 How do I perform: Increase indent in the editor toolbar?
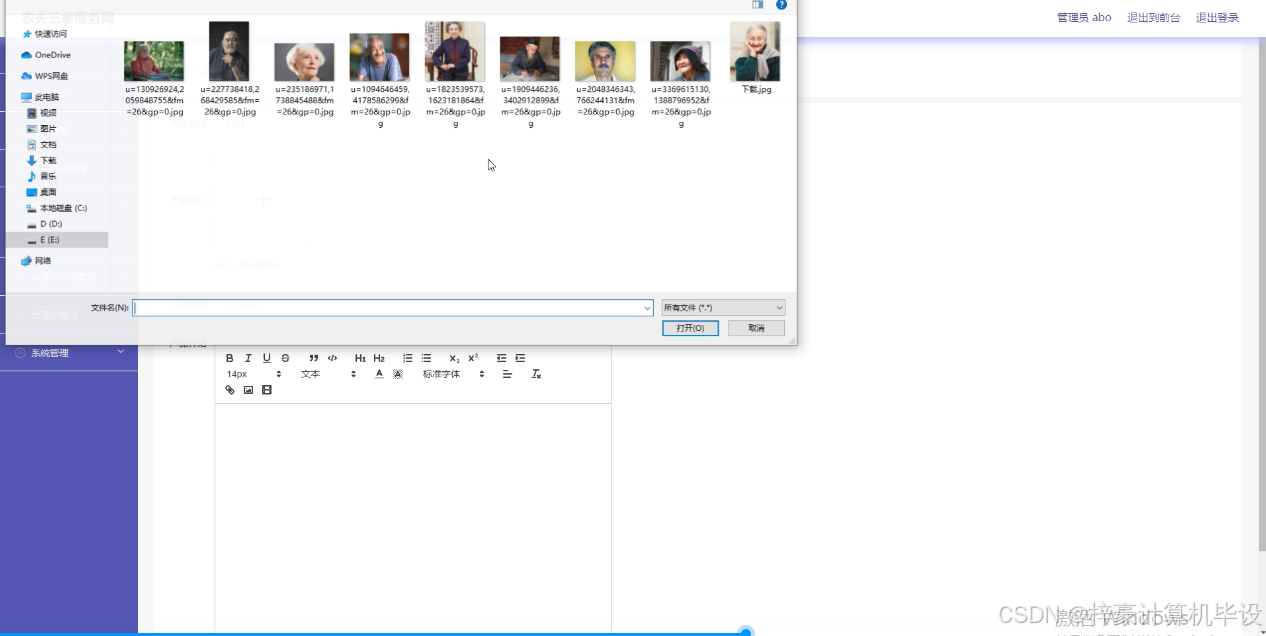point(520,358)
